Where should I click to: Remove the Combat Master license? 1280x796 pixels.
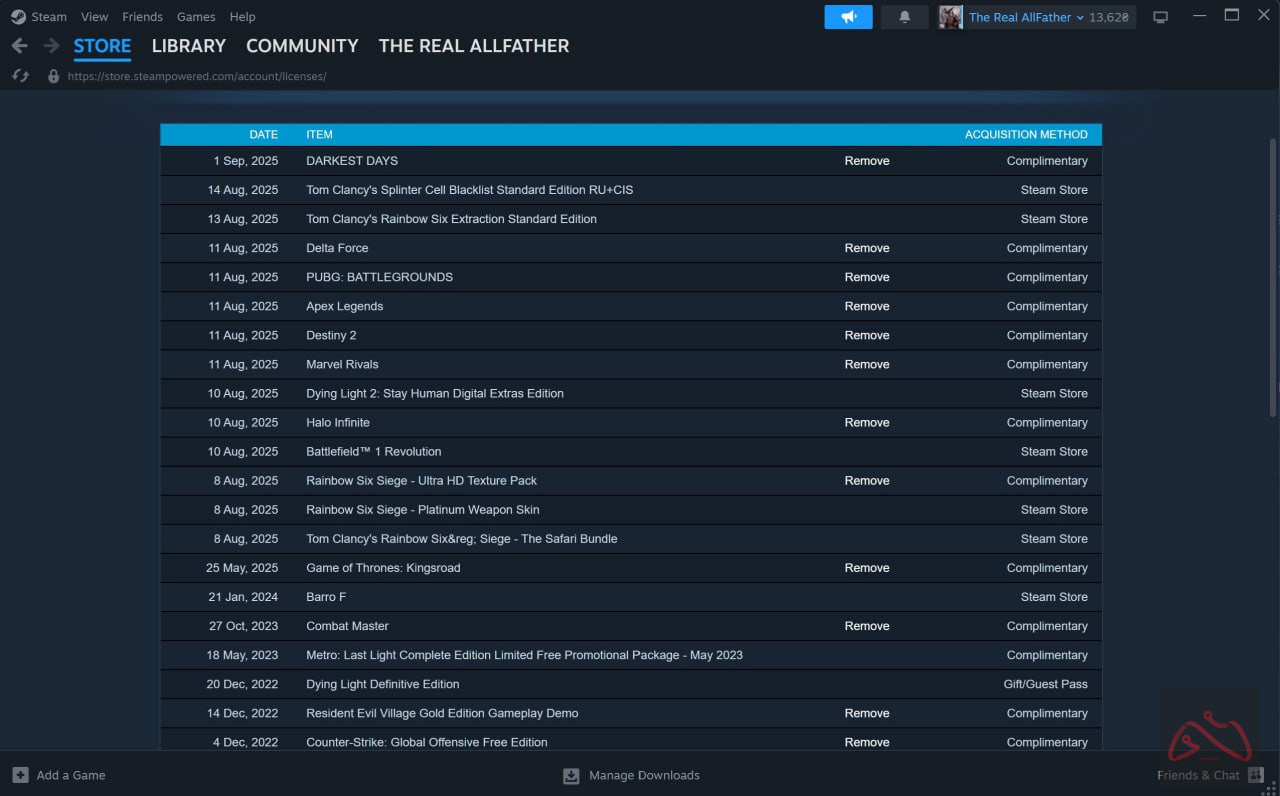[866, 626]
